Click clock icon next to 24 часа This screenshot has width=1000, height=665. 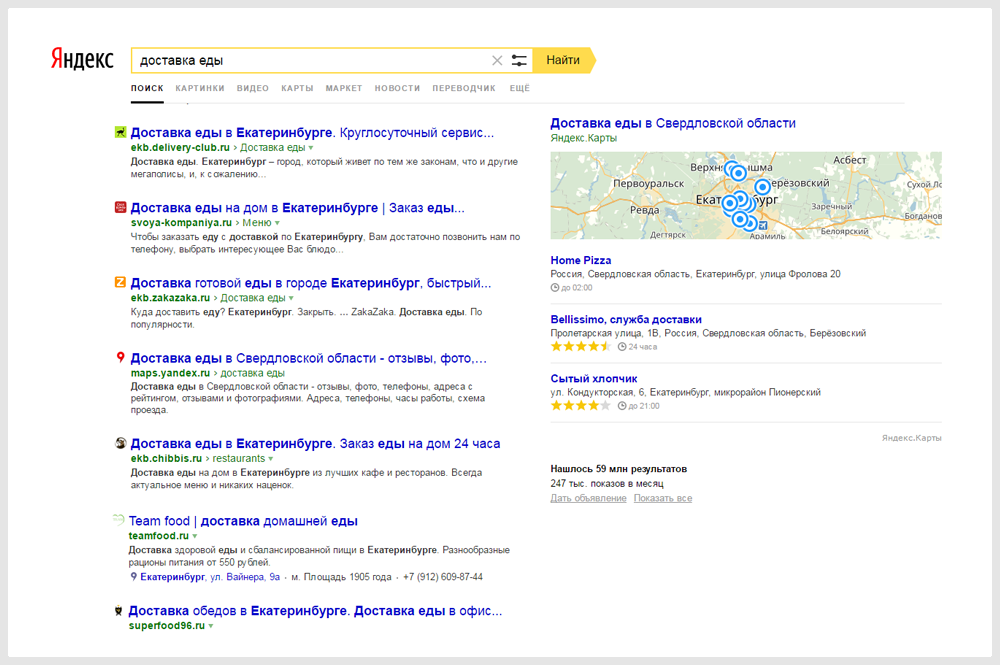(x=622, y=347)
